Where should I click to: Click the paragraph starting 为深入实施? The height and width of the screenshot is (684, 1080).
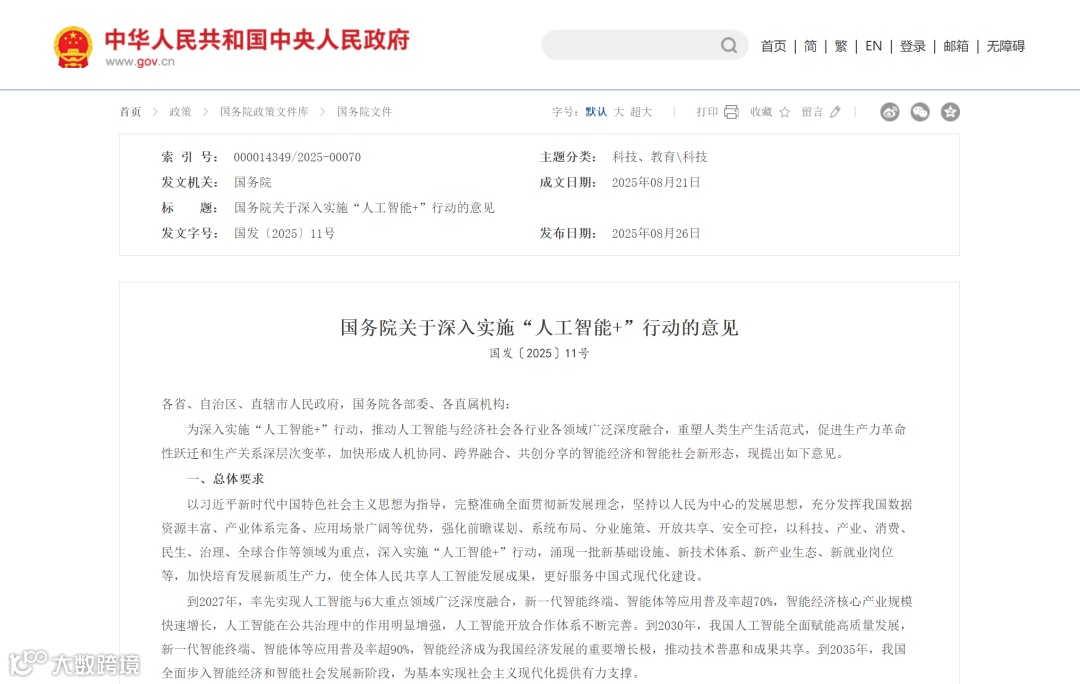[534, 442]
